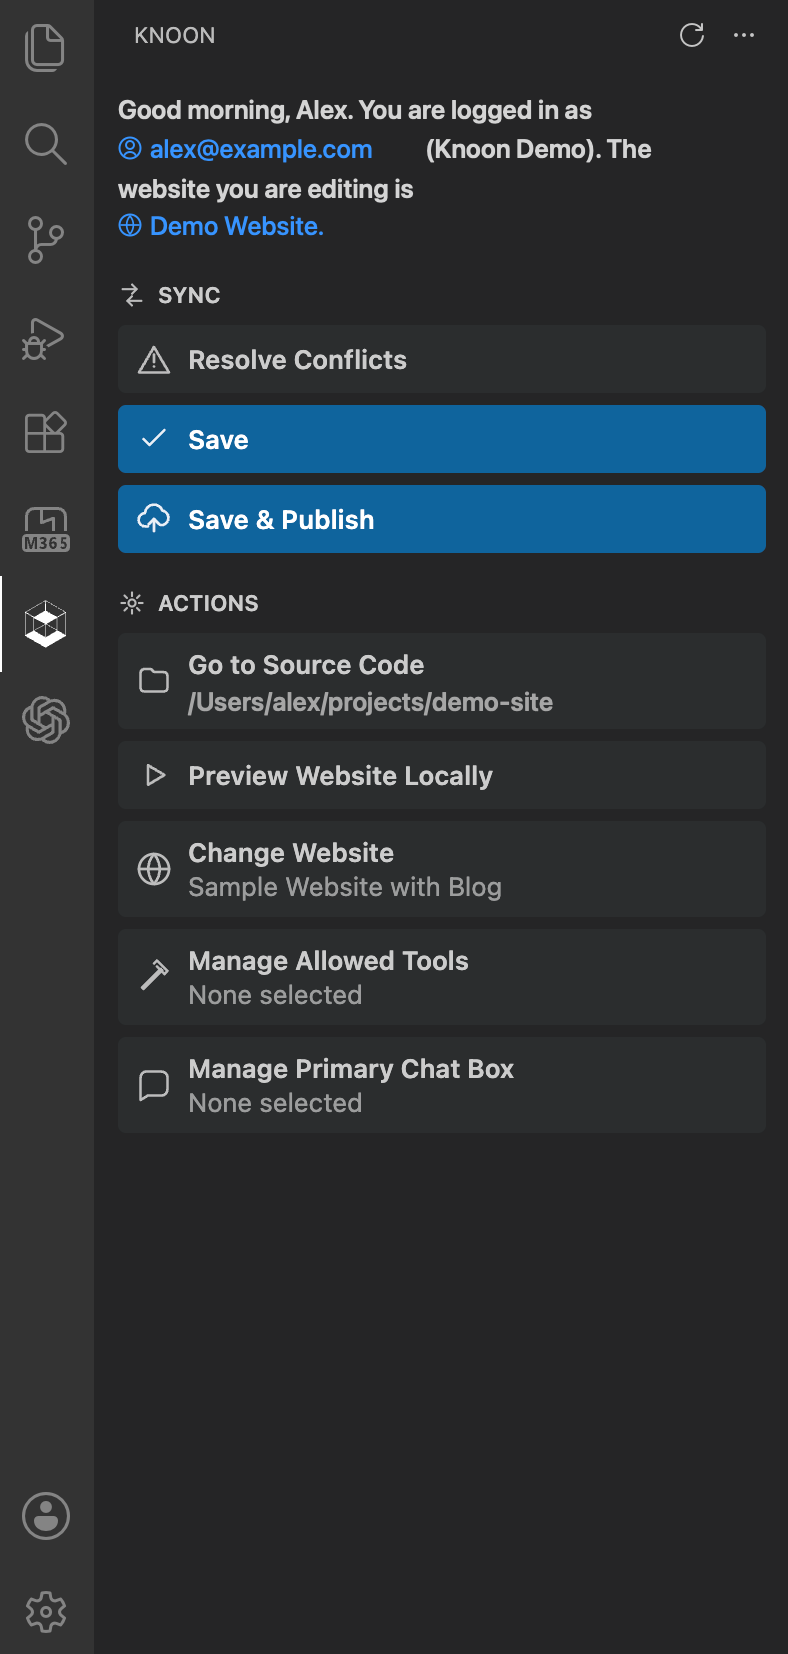Open Manage Allowed Tools
Image resolution: width=788 pixels, height=1654 pixels.
pyautogui.click(x=442, y=977)
